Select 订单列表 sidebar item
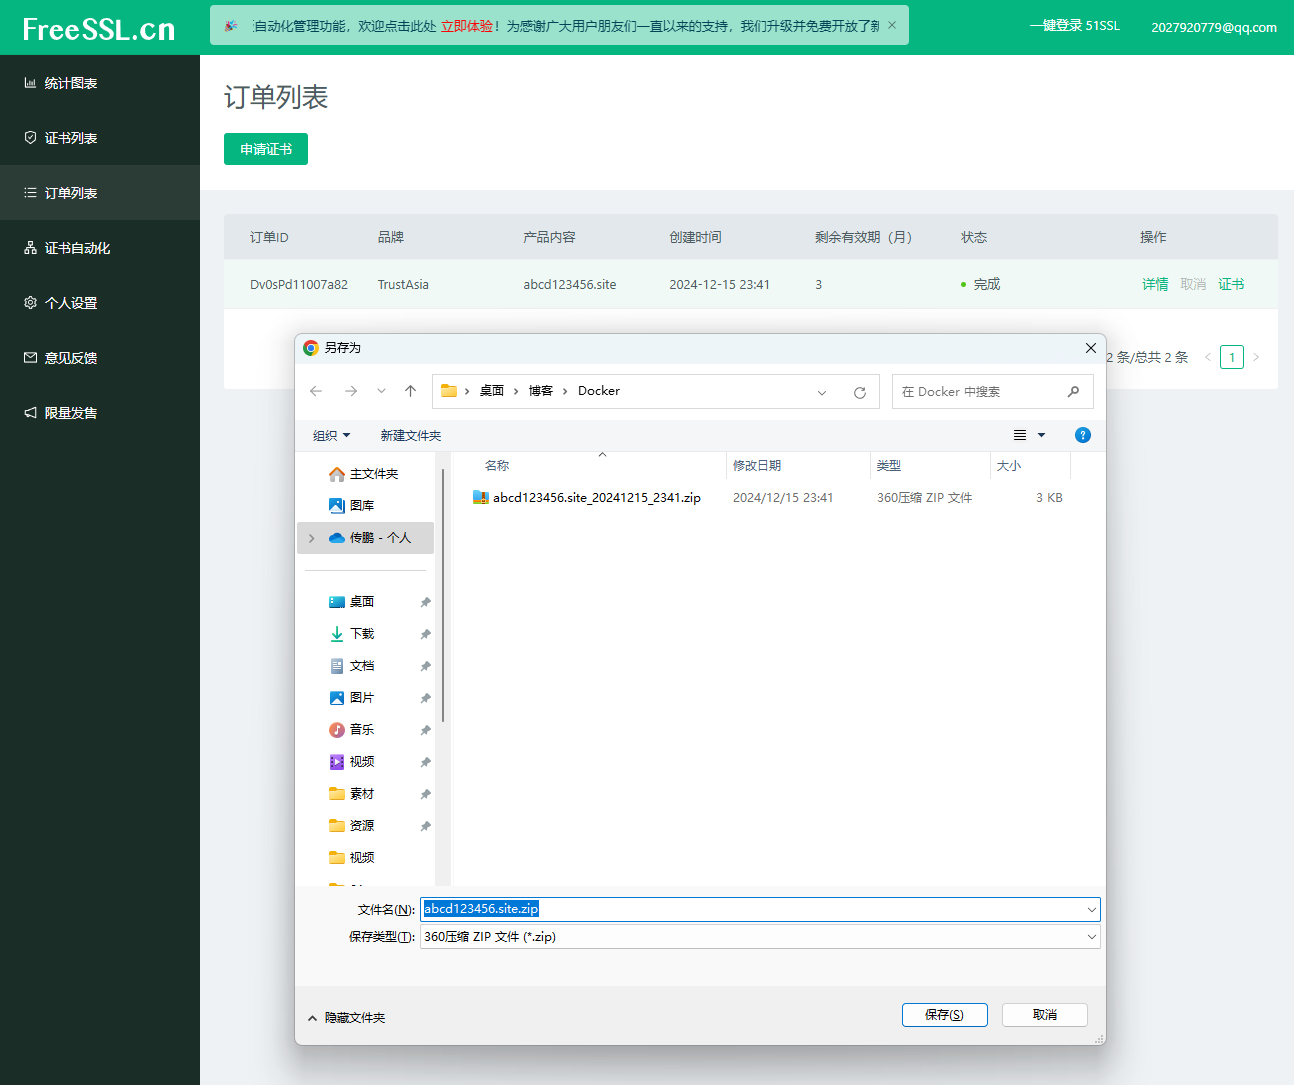The image size is (1294, 1085). point(100,193)
